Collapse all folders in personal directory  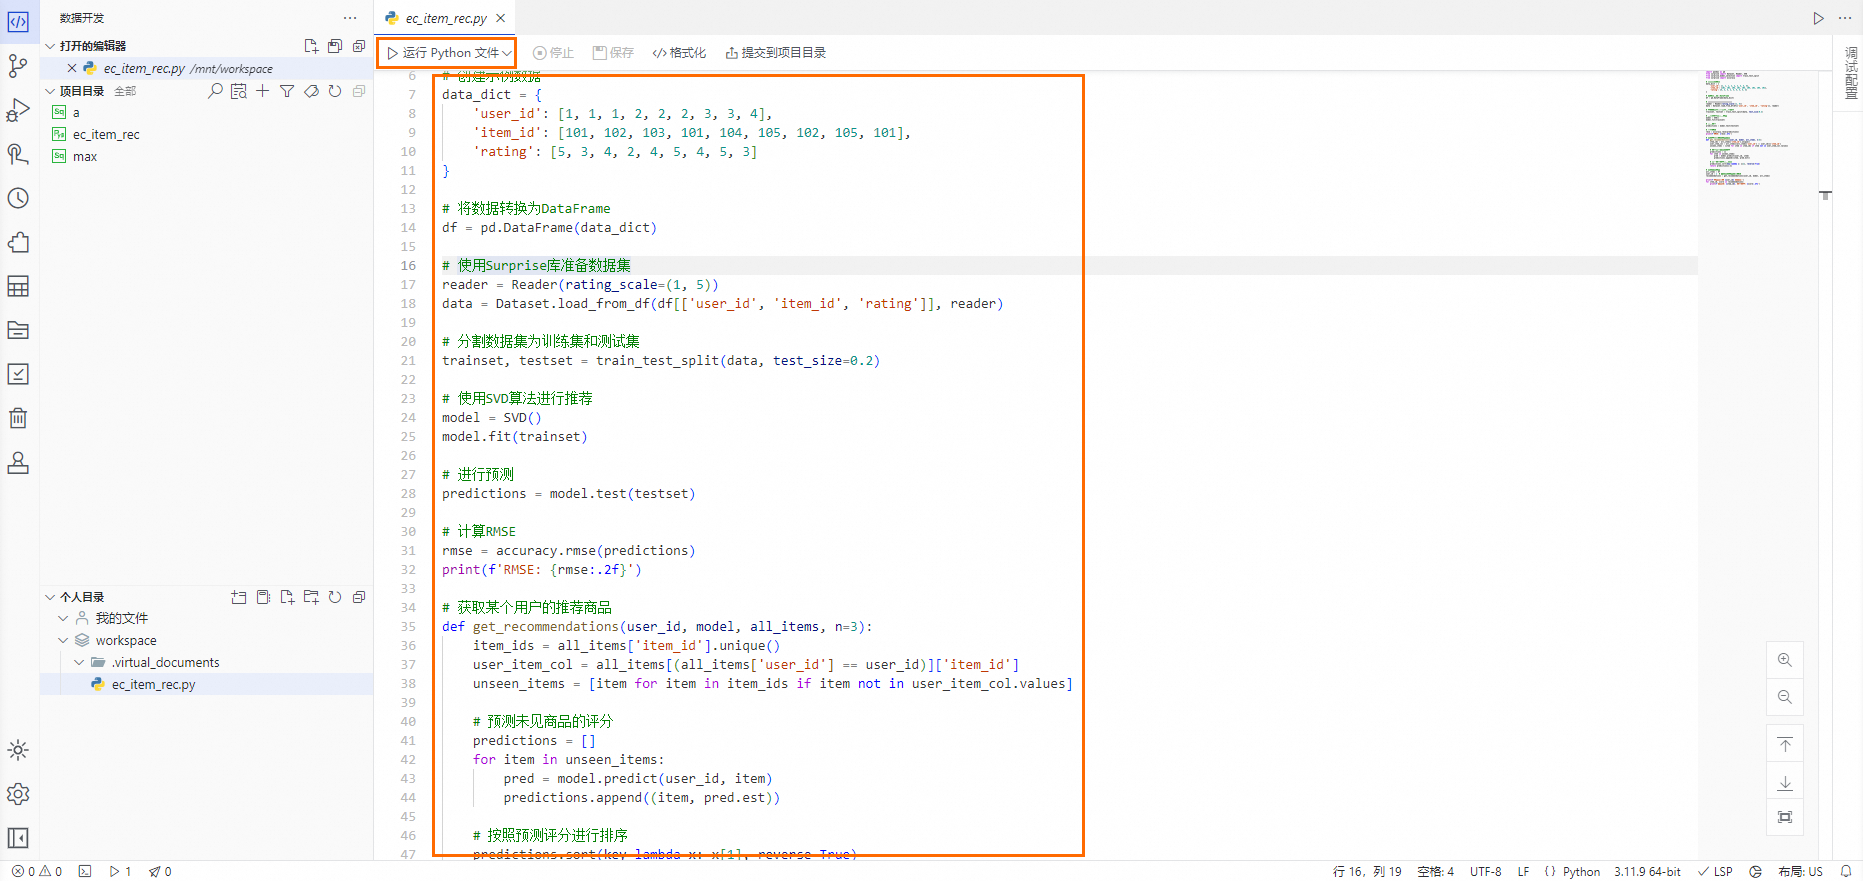tap(359, 597)
